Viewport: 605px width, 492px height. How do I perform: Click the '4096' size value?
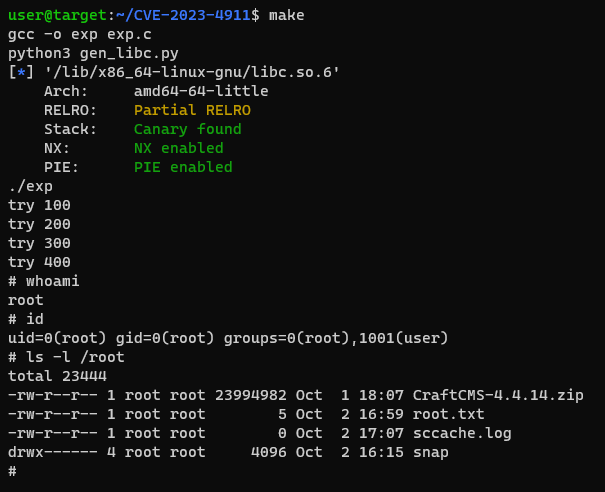click(x=269, y=452)
